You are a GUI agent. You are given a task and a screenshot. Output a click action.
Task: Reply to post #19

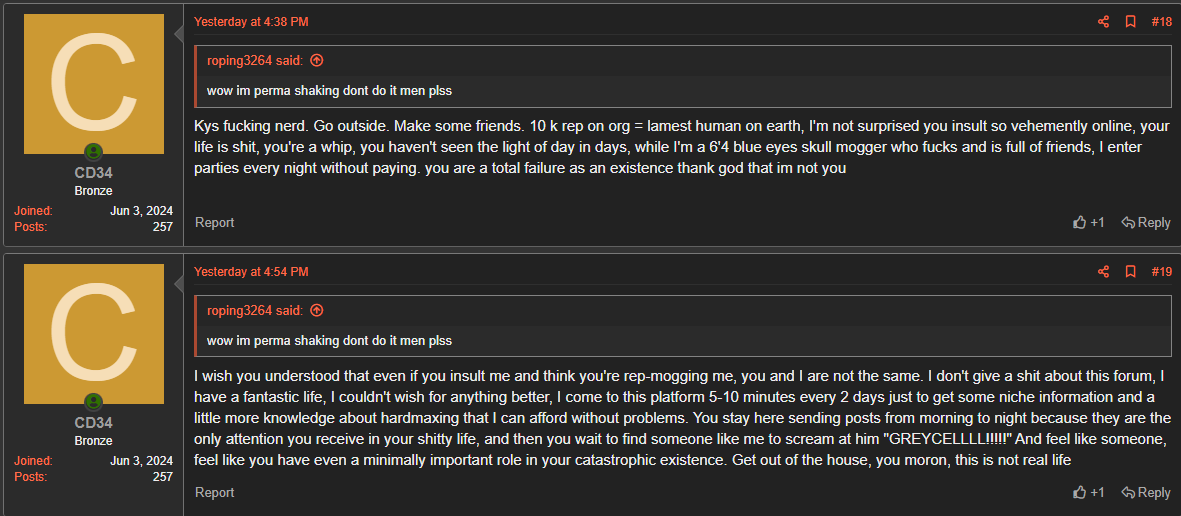pos(1146,492)
